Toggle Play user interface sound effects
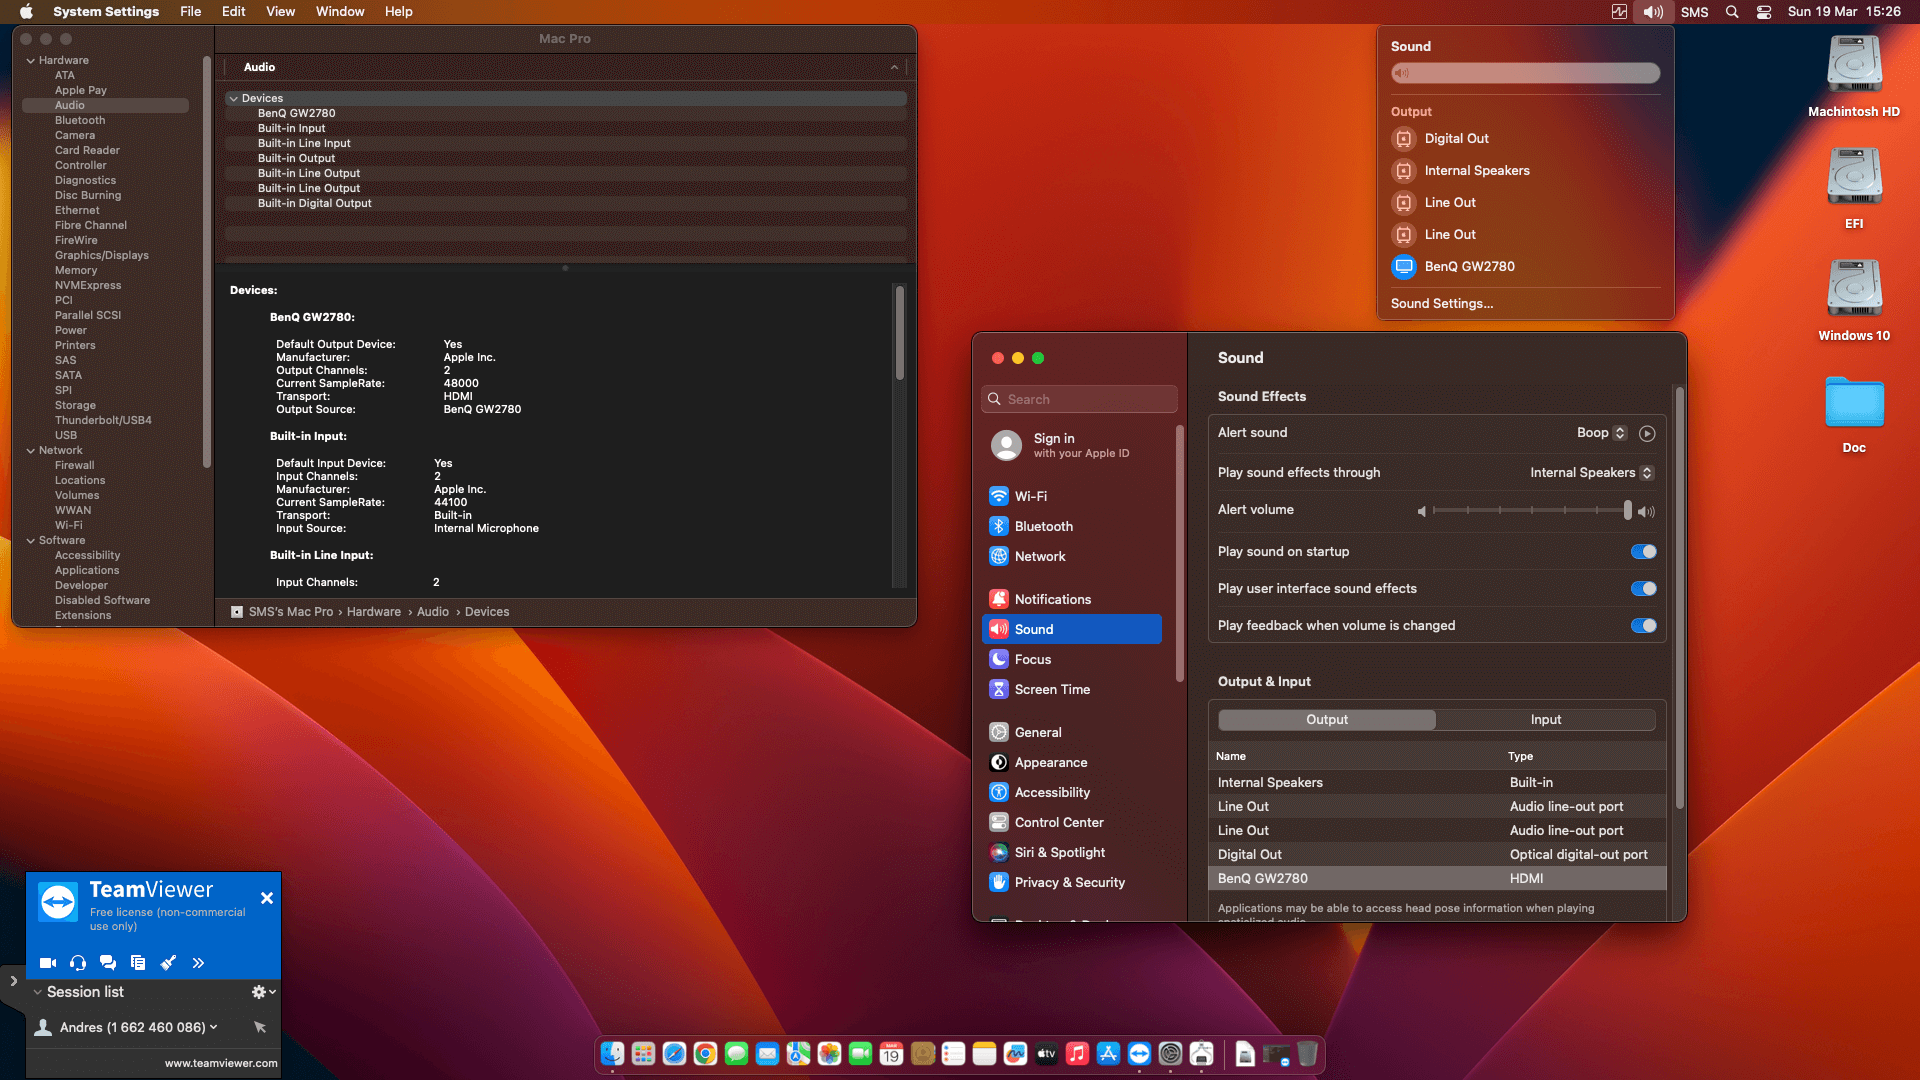Viewport: 1920px width, 1080px height. click(1643, 589)
